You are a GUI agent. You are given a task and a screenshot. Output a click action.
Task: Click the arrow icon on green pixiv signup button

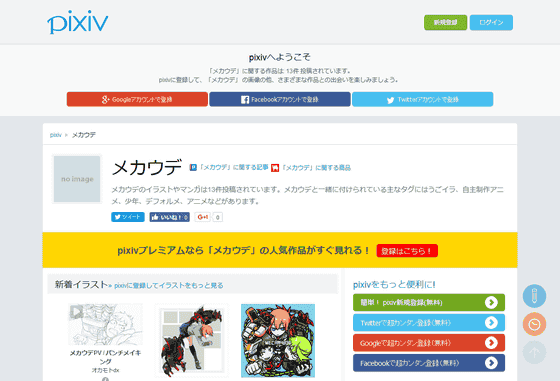491,302
